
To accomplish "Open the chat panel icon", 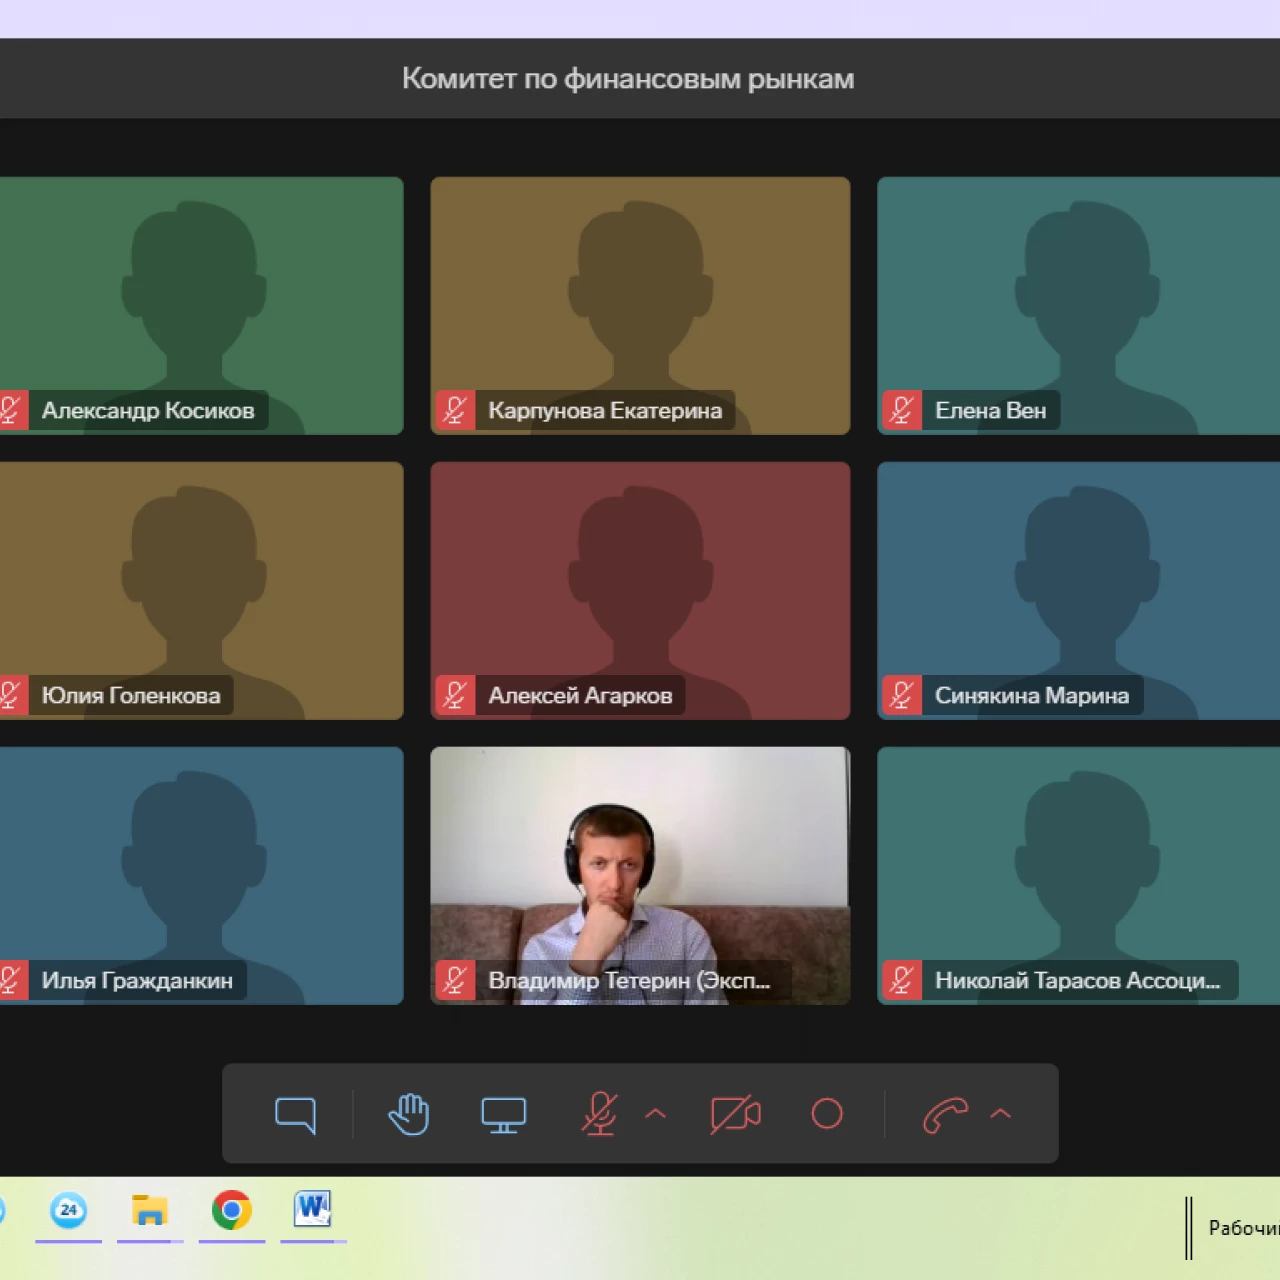I will [x=295, y=1114].
